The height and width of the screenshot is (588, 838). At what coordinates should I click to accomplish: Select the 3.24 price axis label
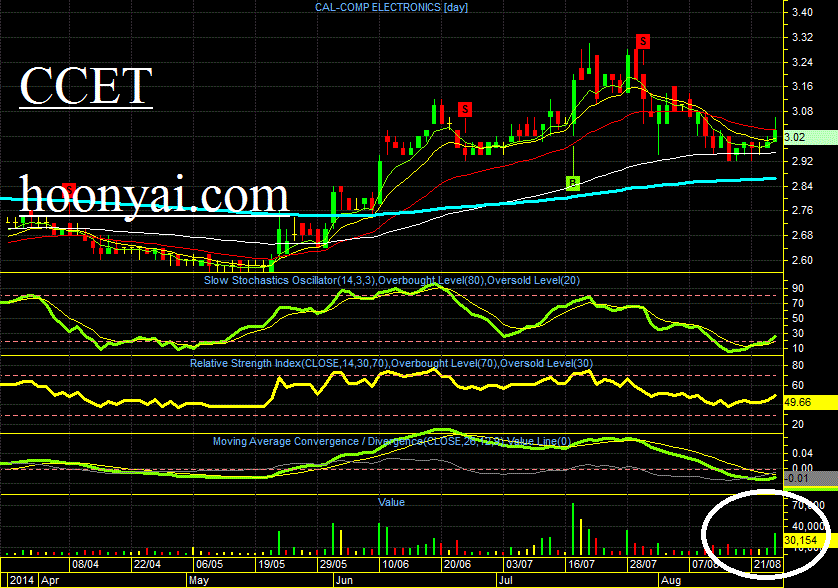tap(802, 62)
